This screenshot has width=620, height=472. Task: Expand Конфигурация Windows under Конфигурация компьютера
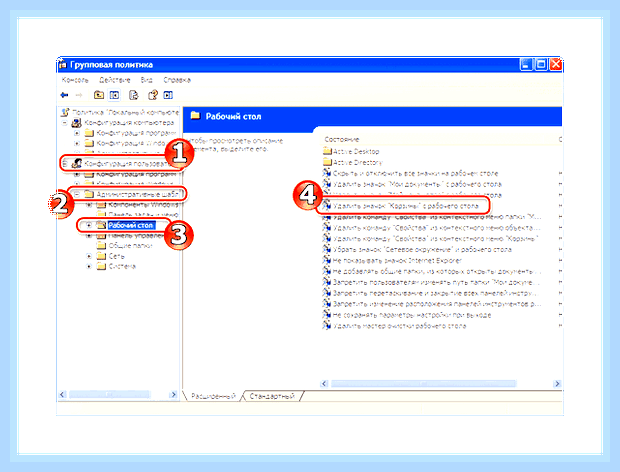77,143
